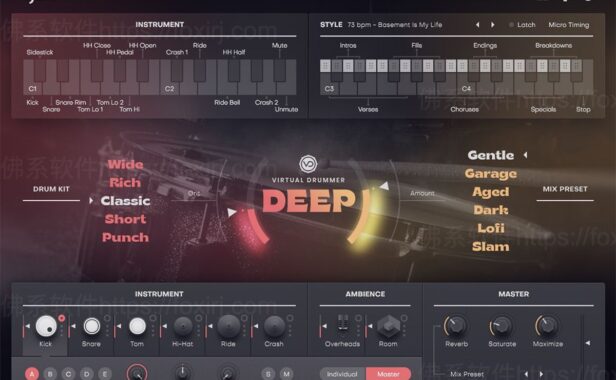Toggle the round button beside Snare
616x380 pixels.
click(107, 318)
